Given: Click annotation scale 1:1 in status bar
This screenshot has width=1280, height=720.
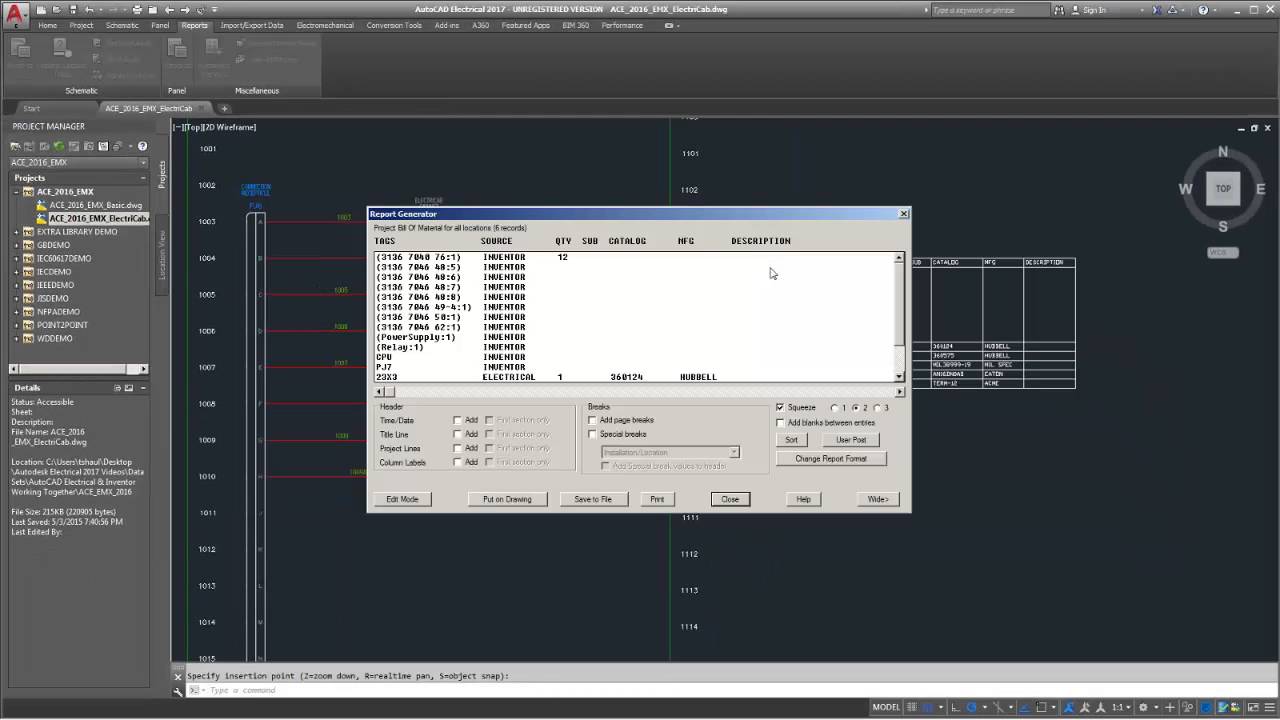Looking at the screenshot, I should coord(1121,707).
